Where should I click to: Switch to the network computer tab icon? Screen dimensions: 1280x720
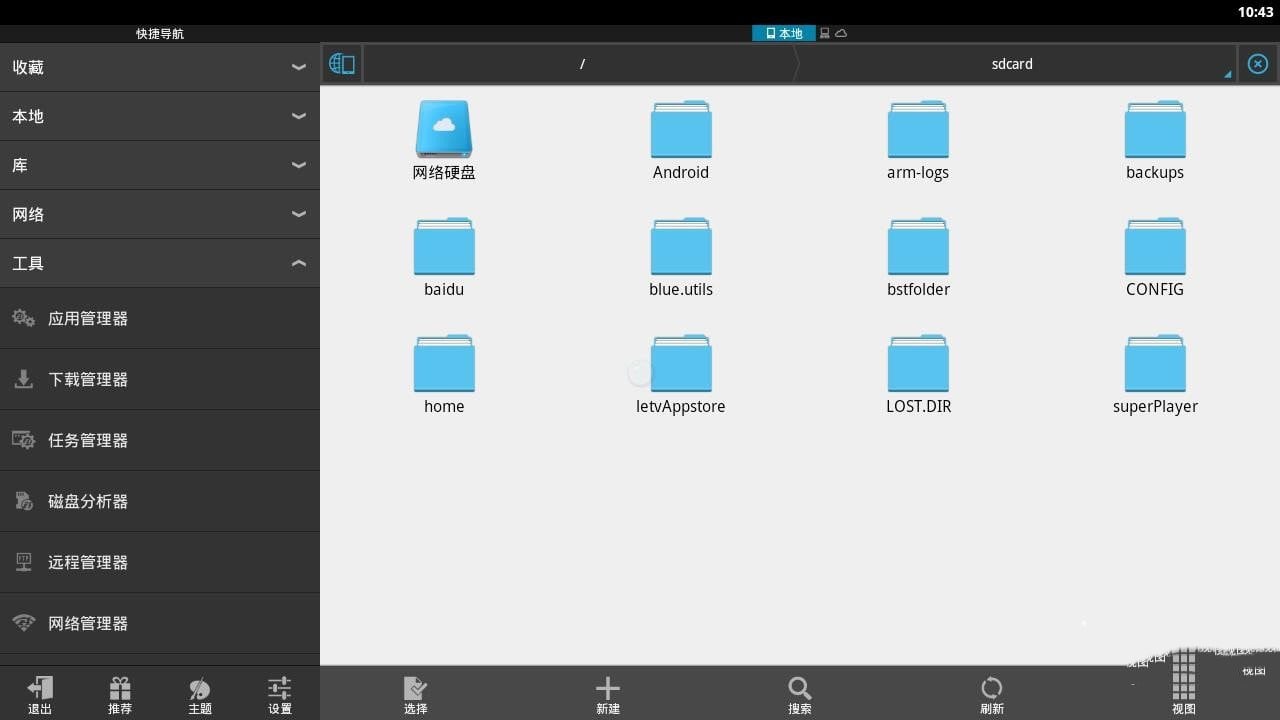tap(825, 33)
